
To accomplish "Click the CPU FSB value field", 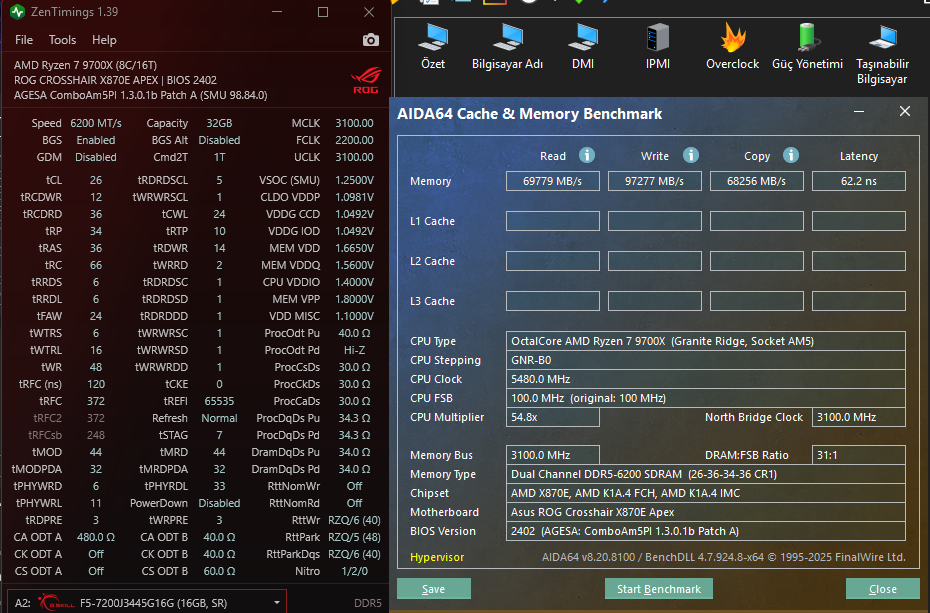I will click(705, 398).
